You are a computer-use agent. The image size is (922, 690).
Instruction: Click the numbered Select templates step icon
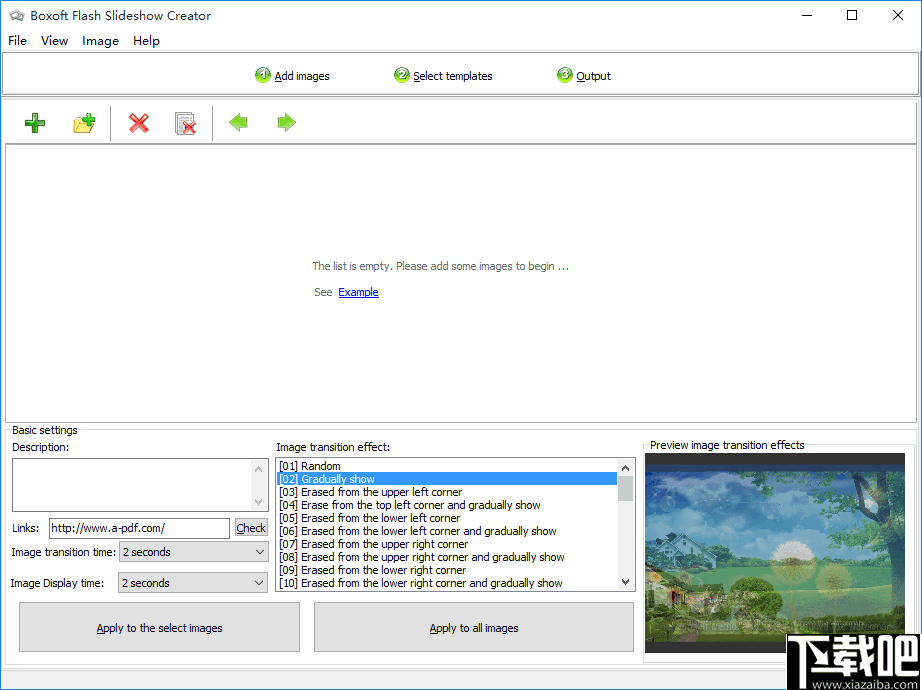click(401, 74)
